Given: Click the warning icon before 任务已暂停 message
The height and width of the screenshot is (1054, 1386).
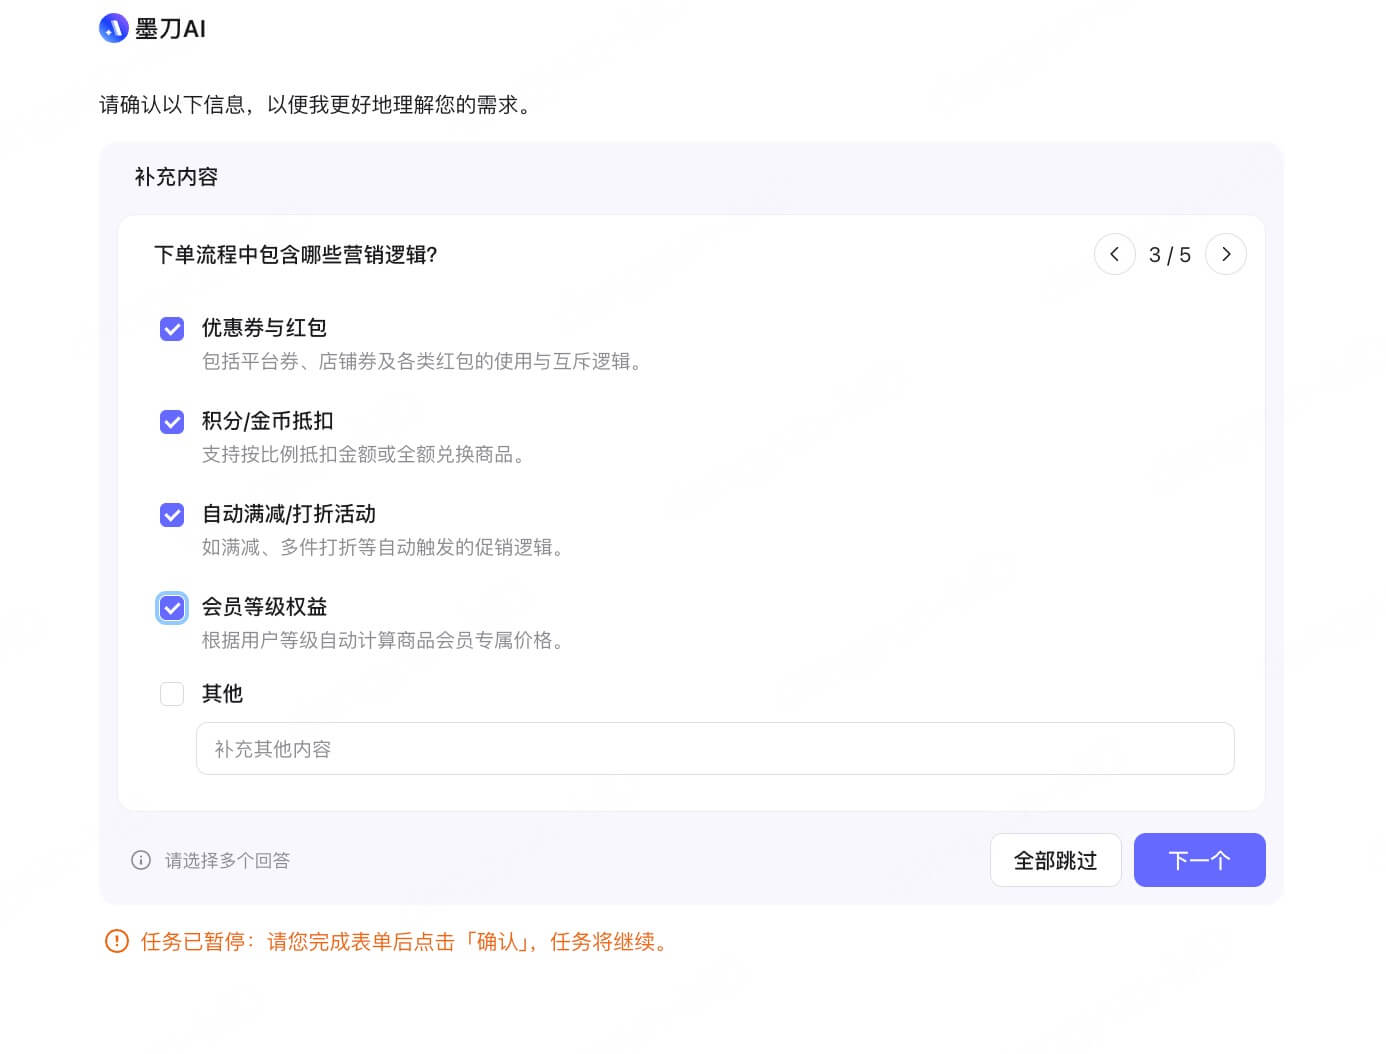Looking at the screenshot, I should point(117,941).
